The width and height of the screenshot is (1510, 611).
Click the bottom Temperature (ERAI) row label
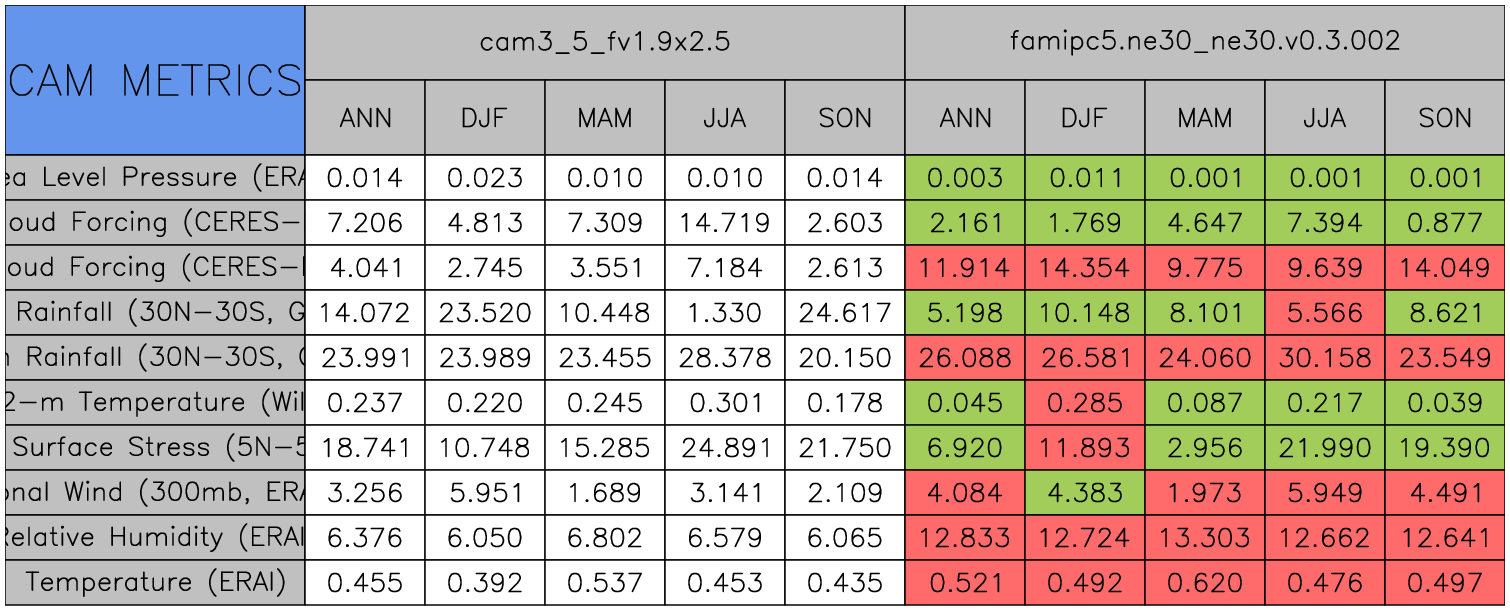tap(155, 582)
